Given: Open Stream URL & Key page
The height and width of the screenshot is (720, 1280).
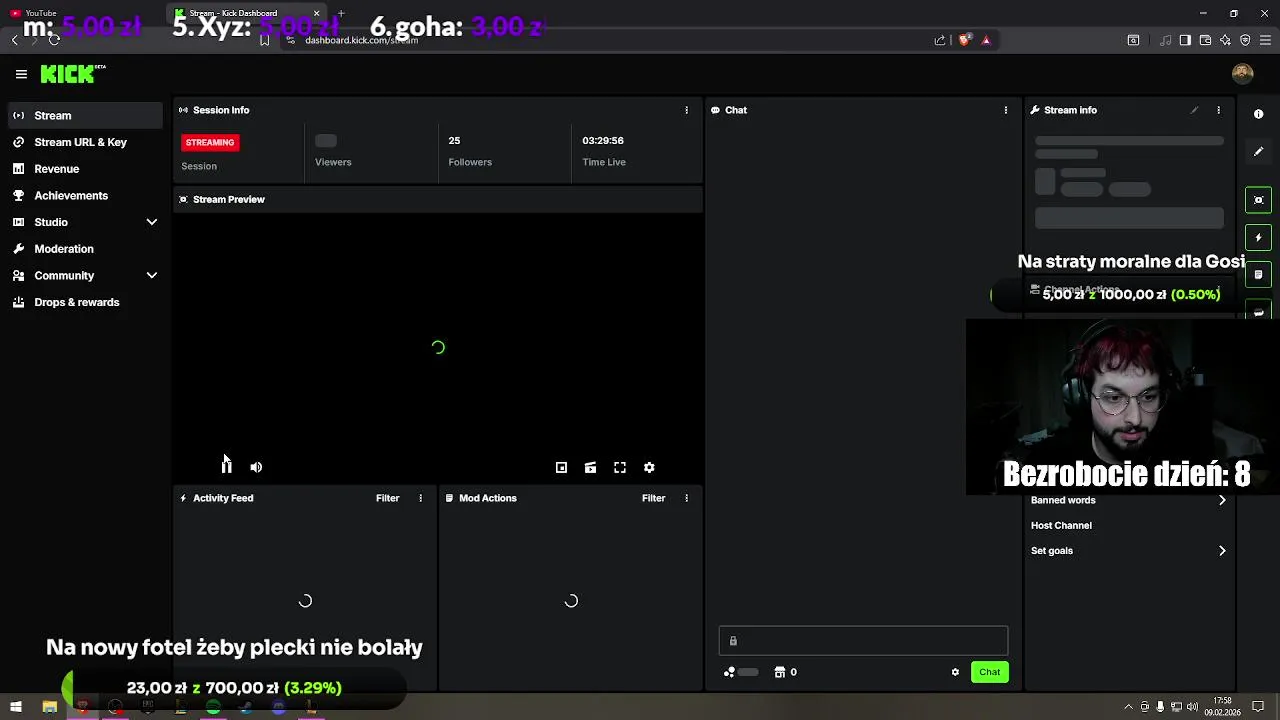Looking at the screenshot, I should coord(85,142).
